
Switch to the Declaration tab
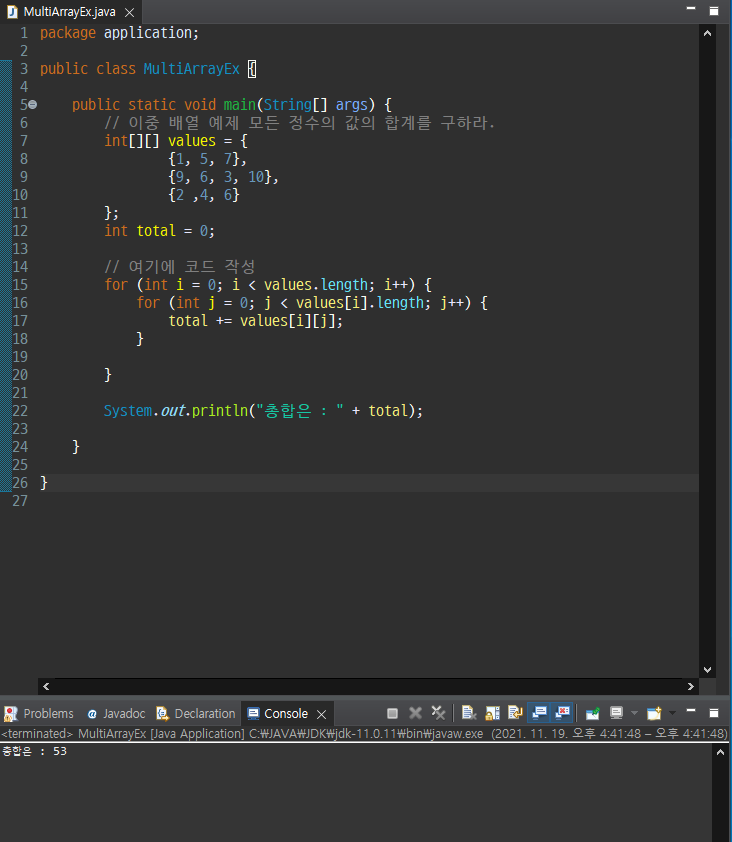[196, 714]
